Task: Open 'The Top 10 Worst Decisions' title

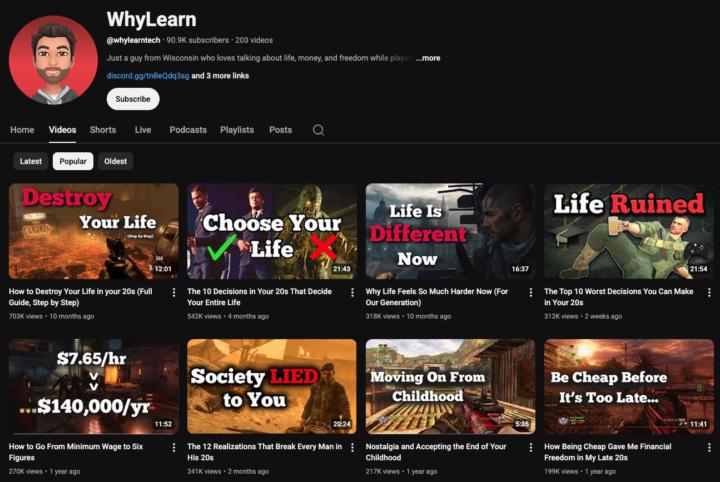Action: [x=619, y=297]
